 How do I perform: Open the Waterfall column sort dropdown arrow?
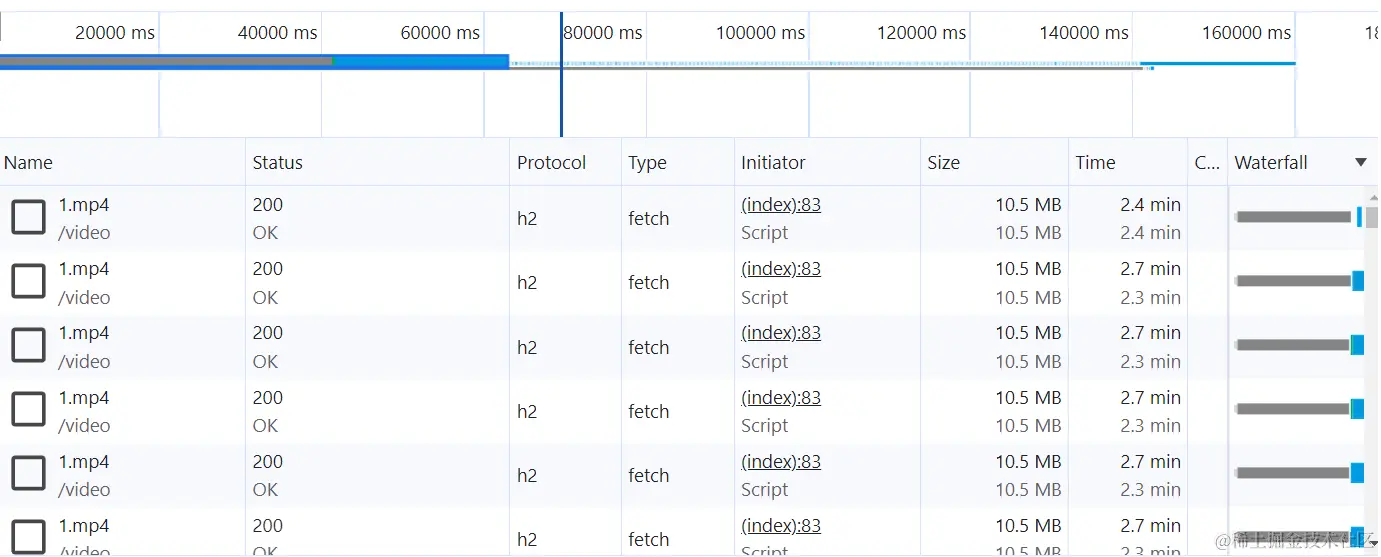[1360, 162]
